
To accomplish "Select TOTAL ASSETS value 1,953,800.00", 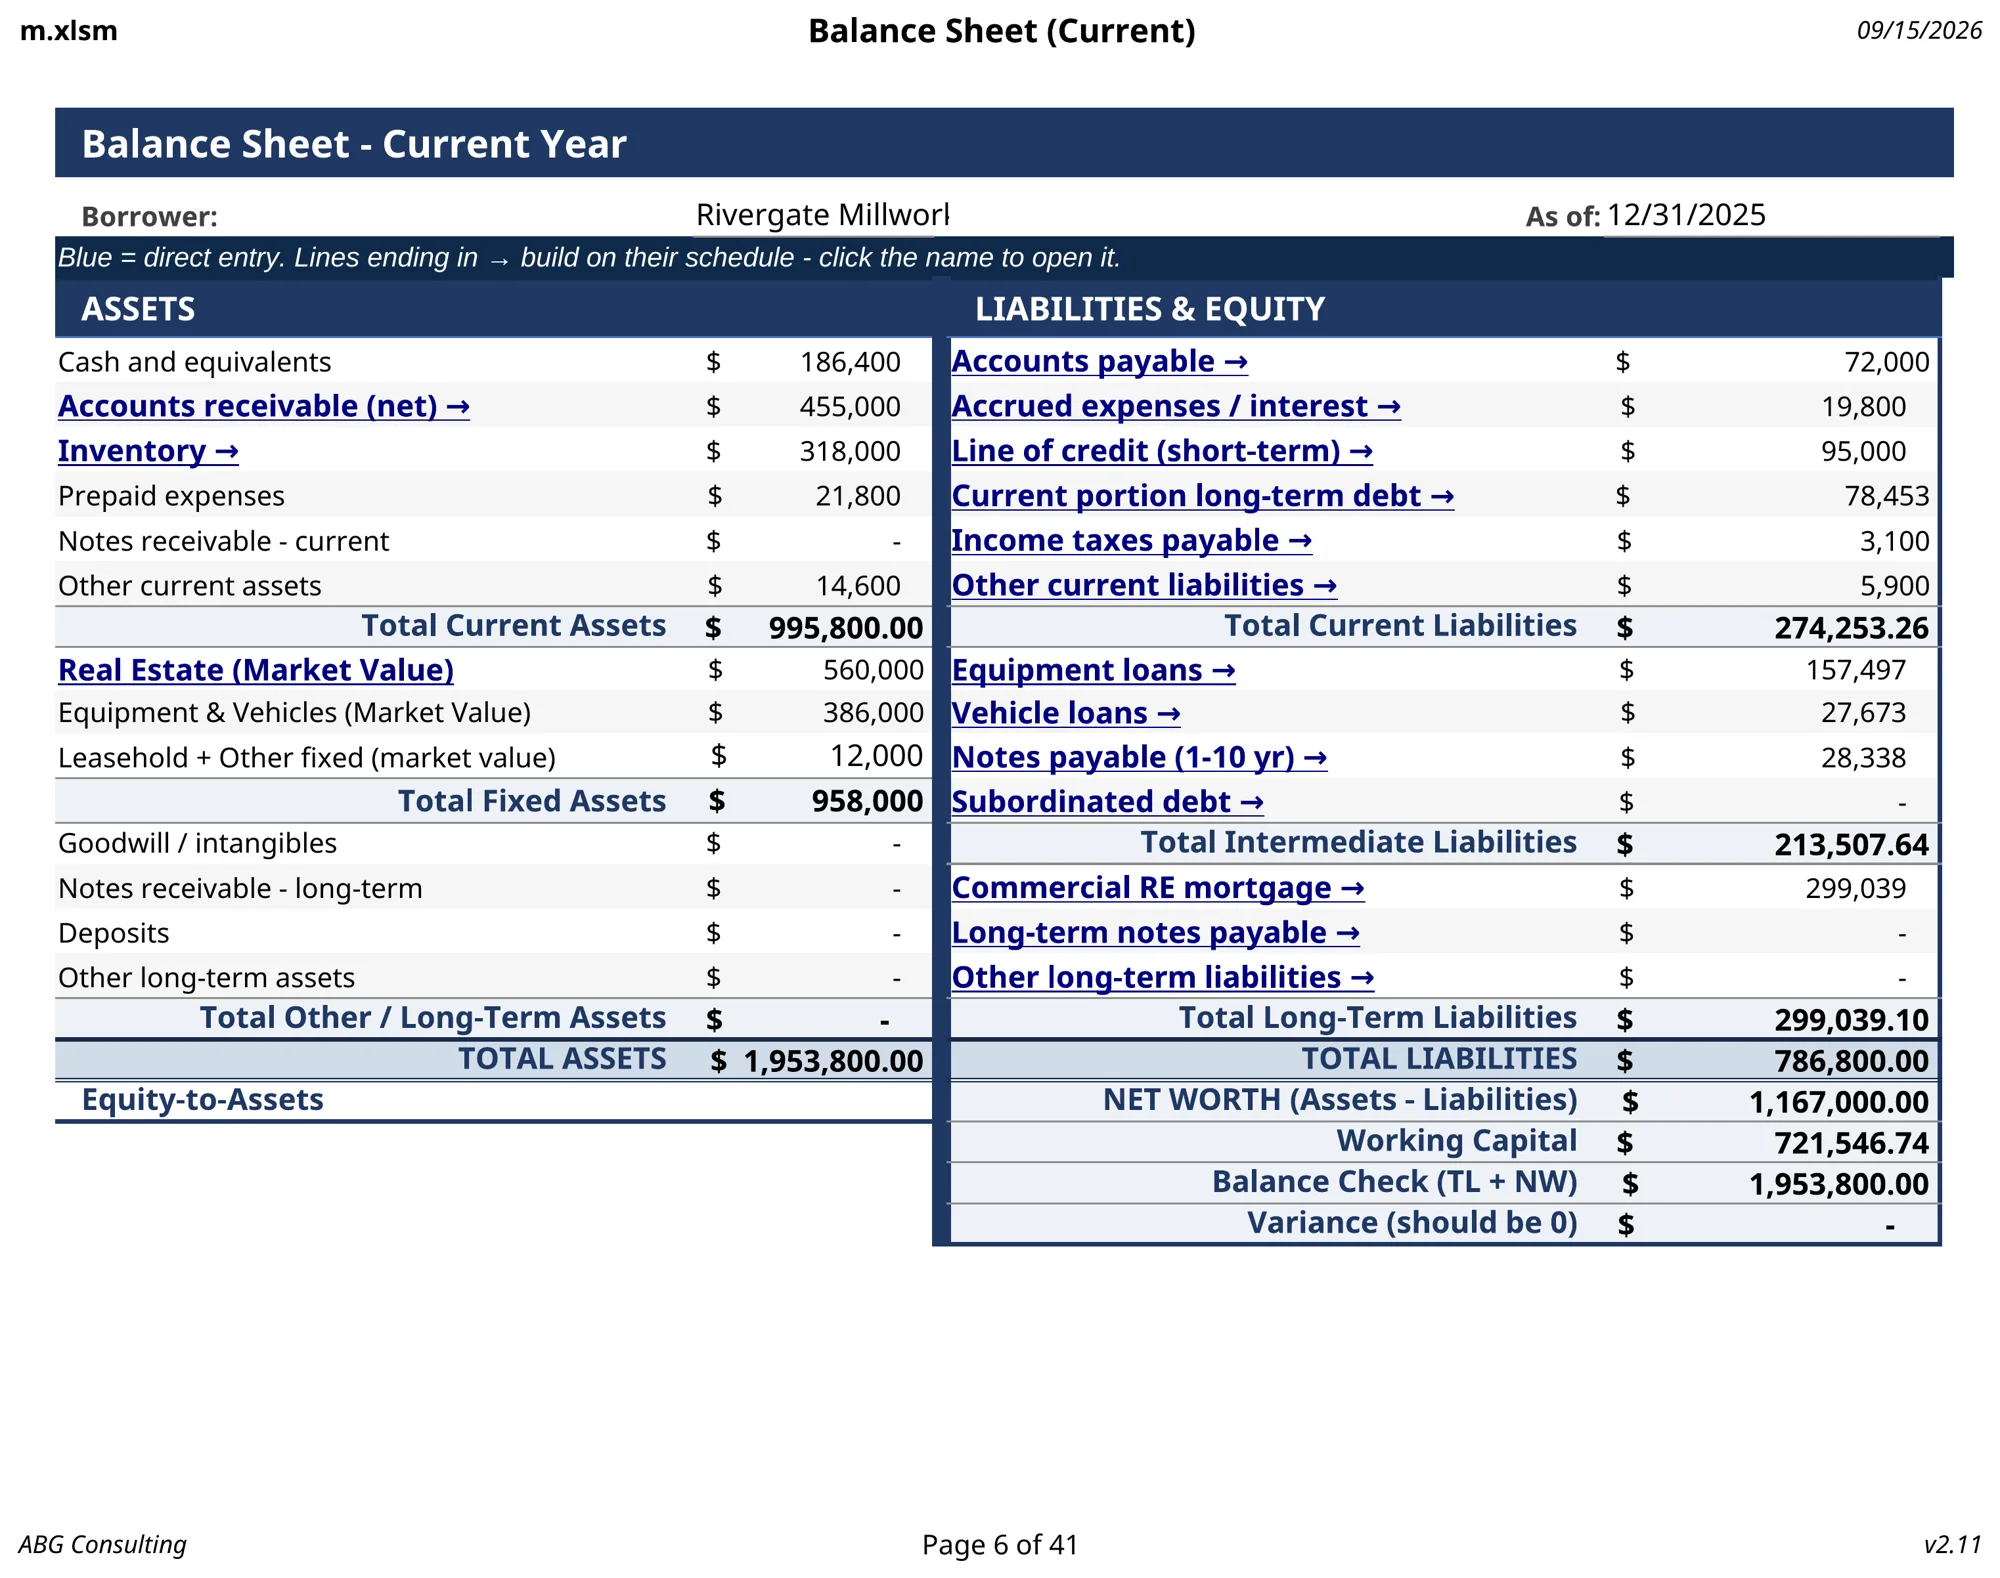I will click(x=833, y=1061).
